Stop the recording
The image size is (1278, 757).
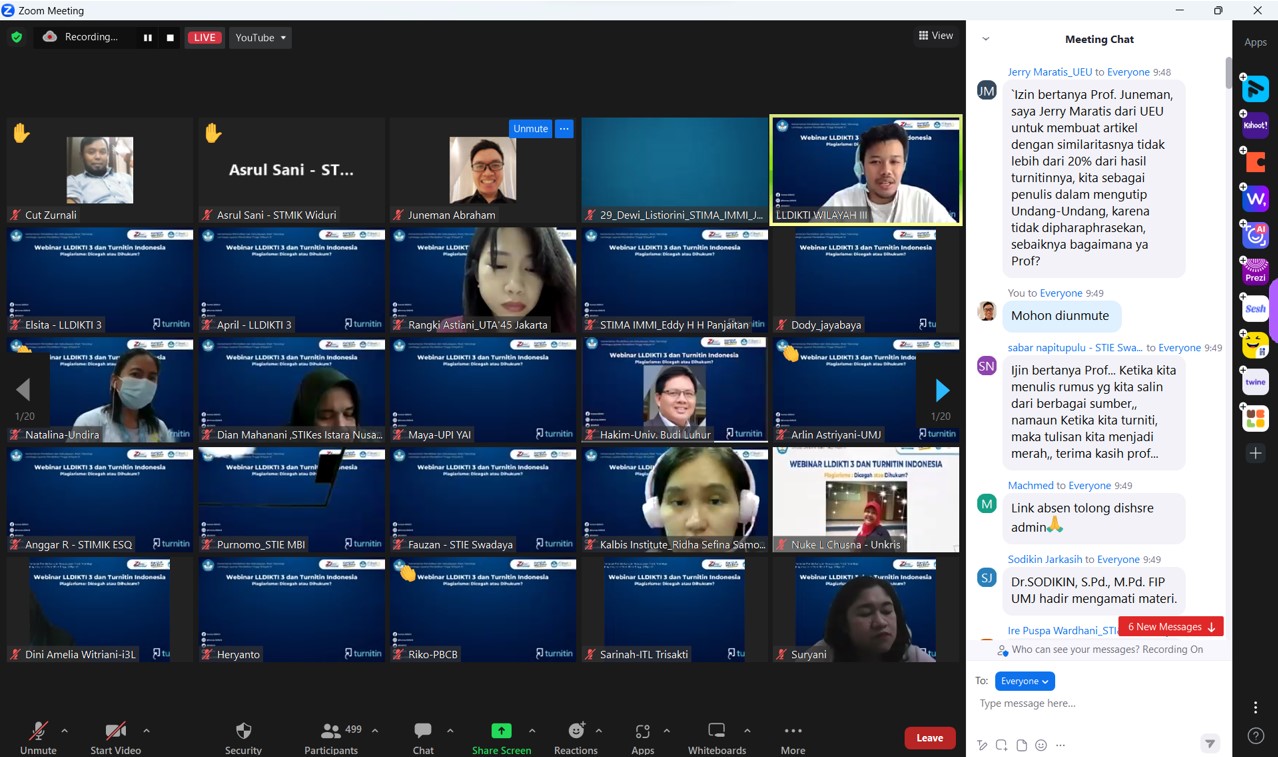(170, 38)
